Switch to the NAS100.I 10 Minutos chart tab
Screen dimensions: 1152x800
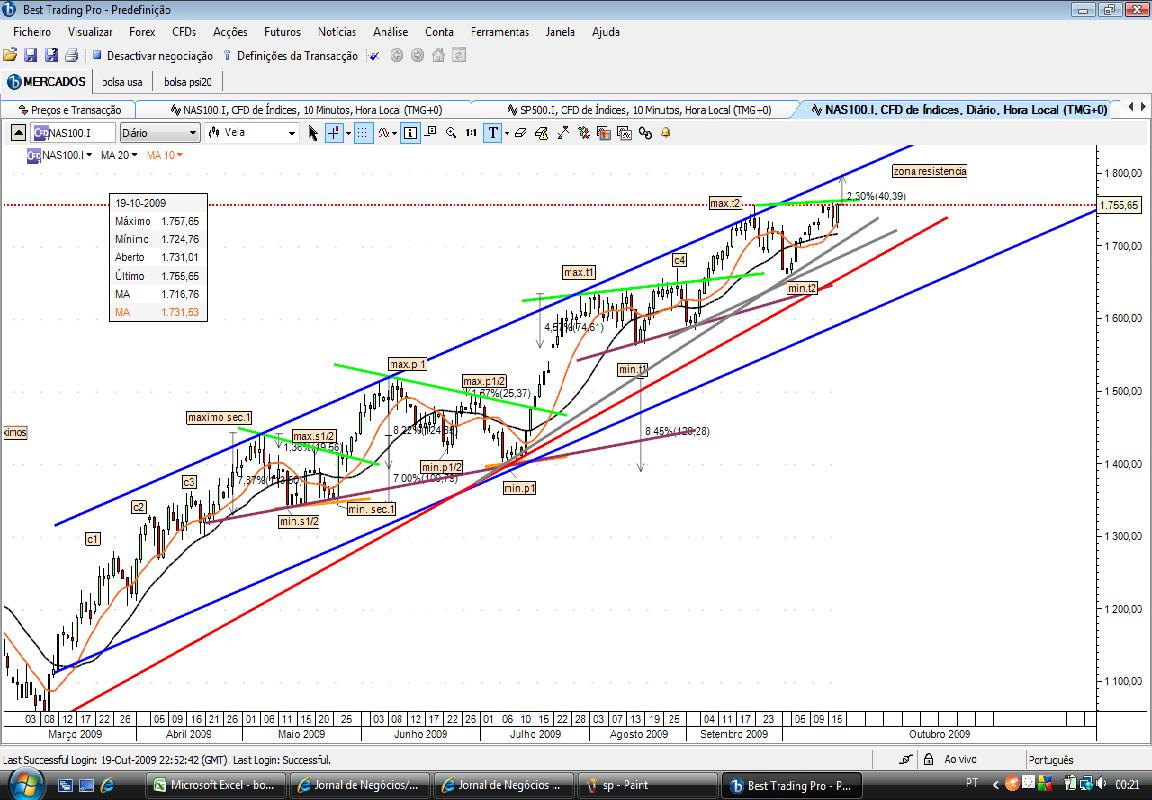coord(306,110)
